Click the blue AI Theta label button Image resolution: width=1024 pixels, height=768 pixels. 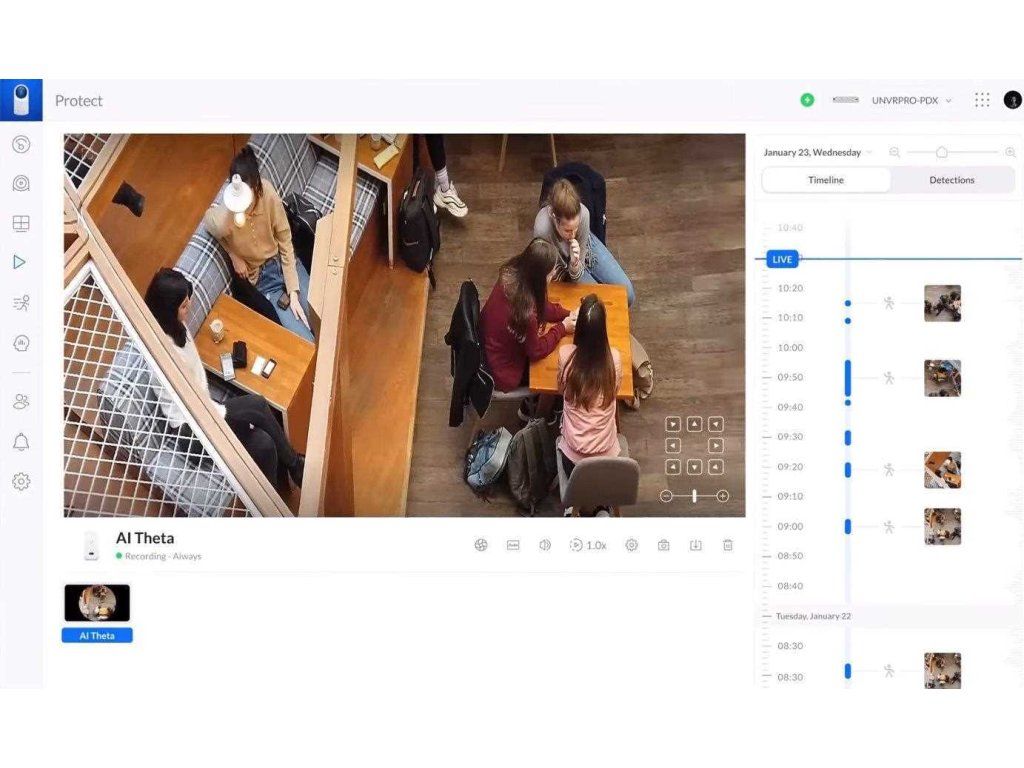pos(97,635)
